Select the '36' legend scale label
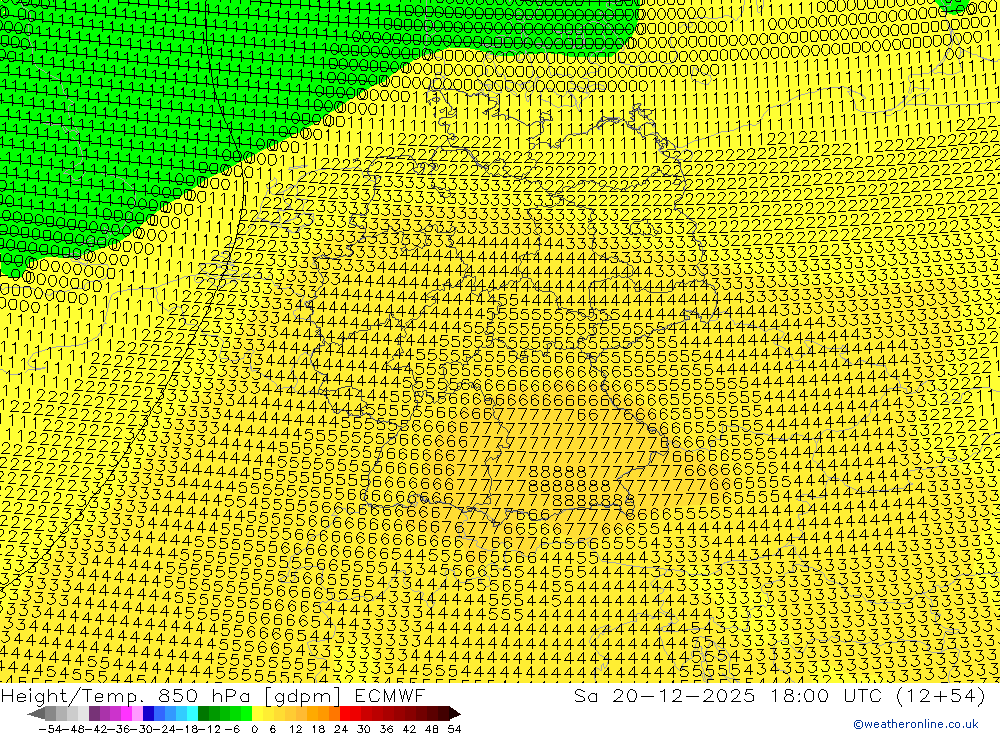Screen dimensions: 1000x733 click(x=386, y=729)
